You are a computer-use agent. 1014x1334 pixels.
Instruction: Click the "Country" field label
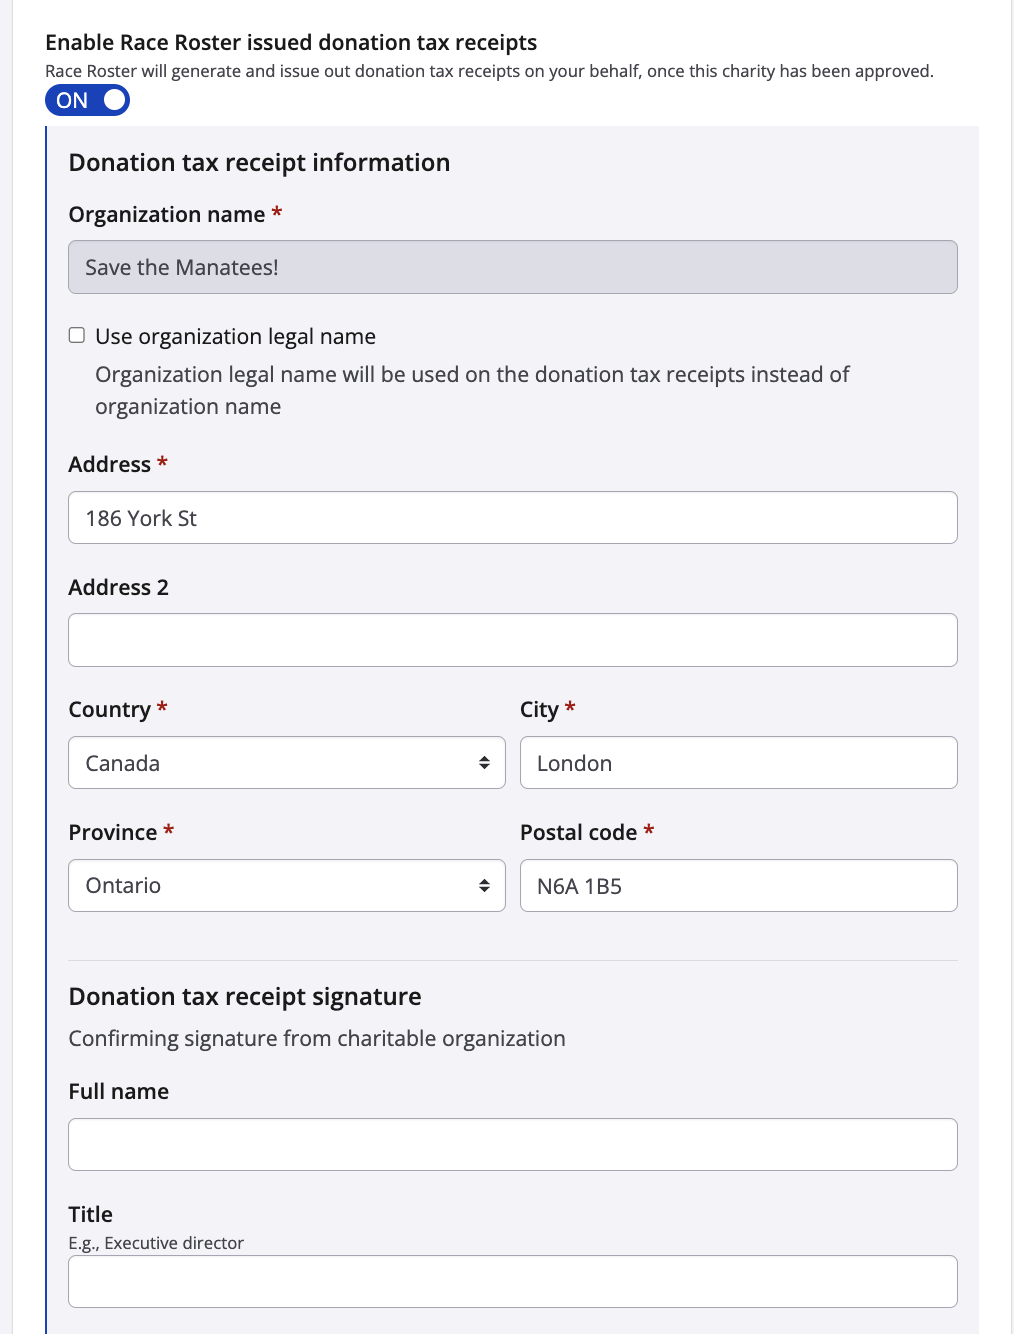click(109, 710)
